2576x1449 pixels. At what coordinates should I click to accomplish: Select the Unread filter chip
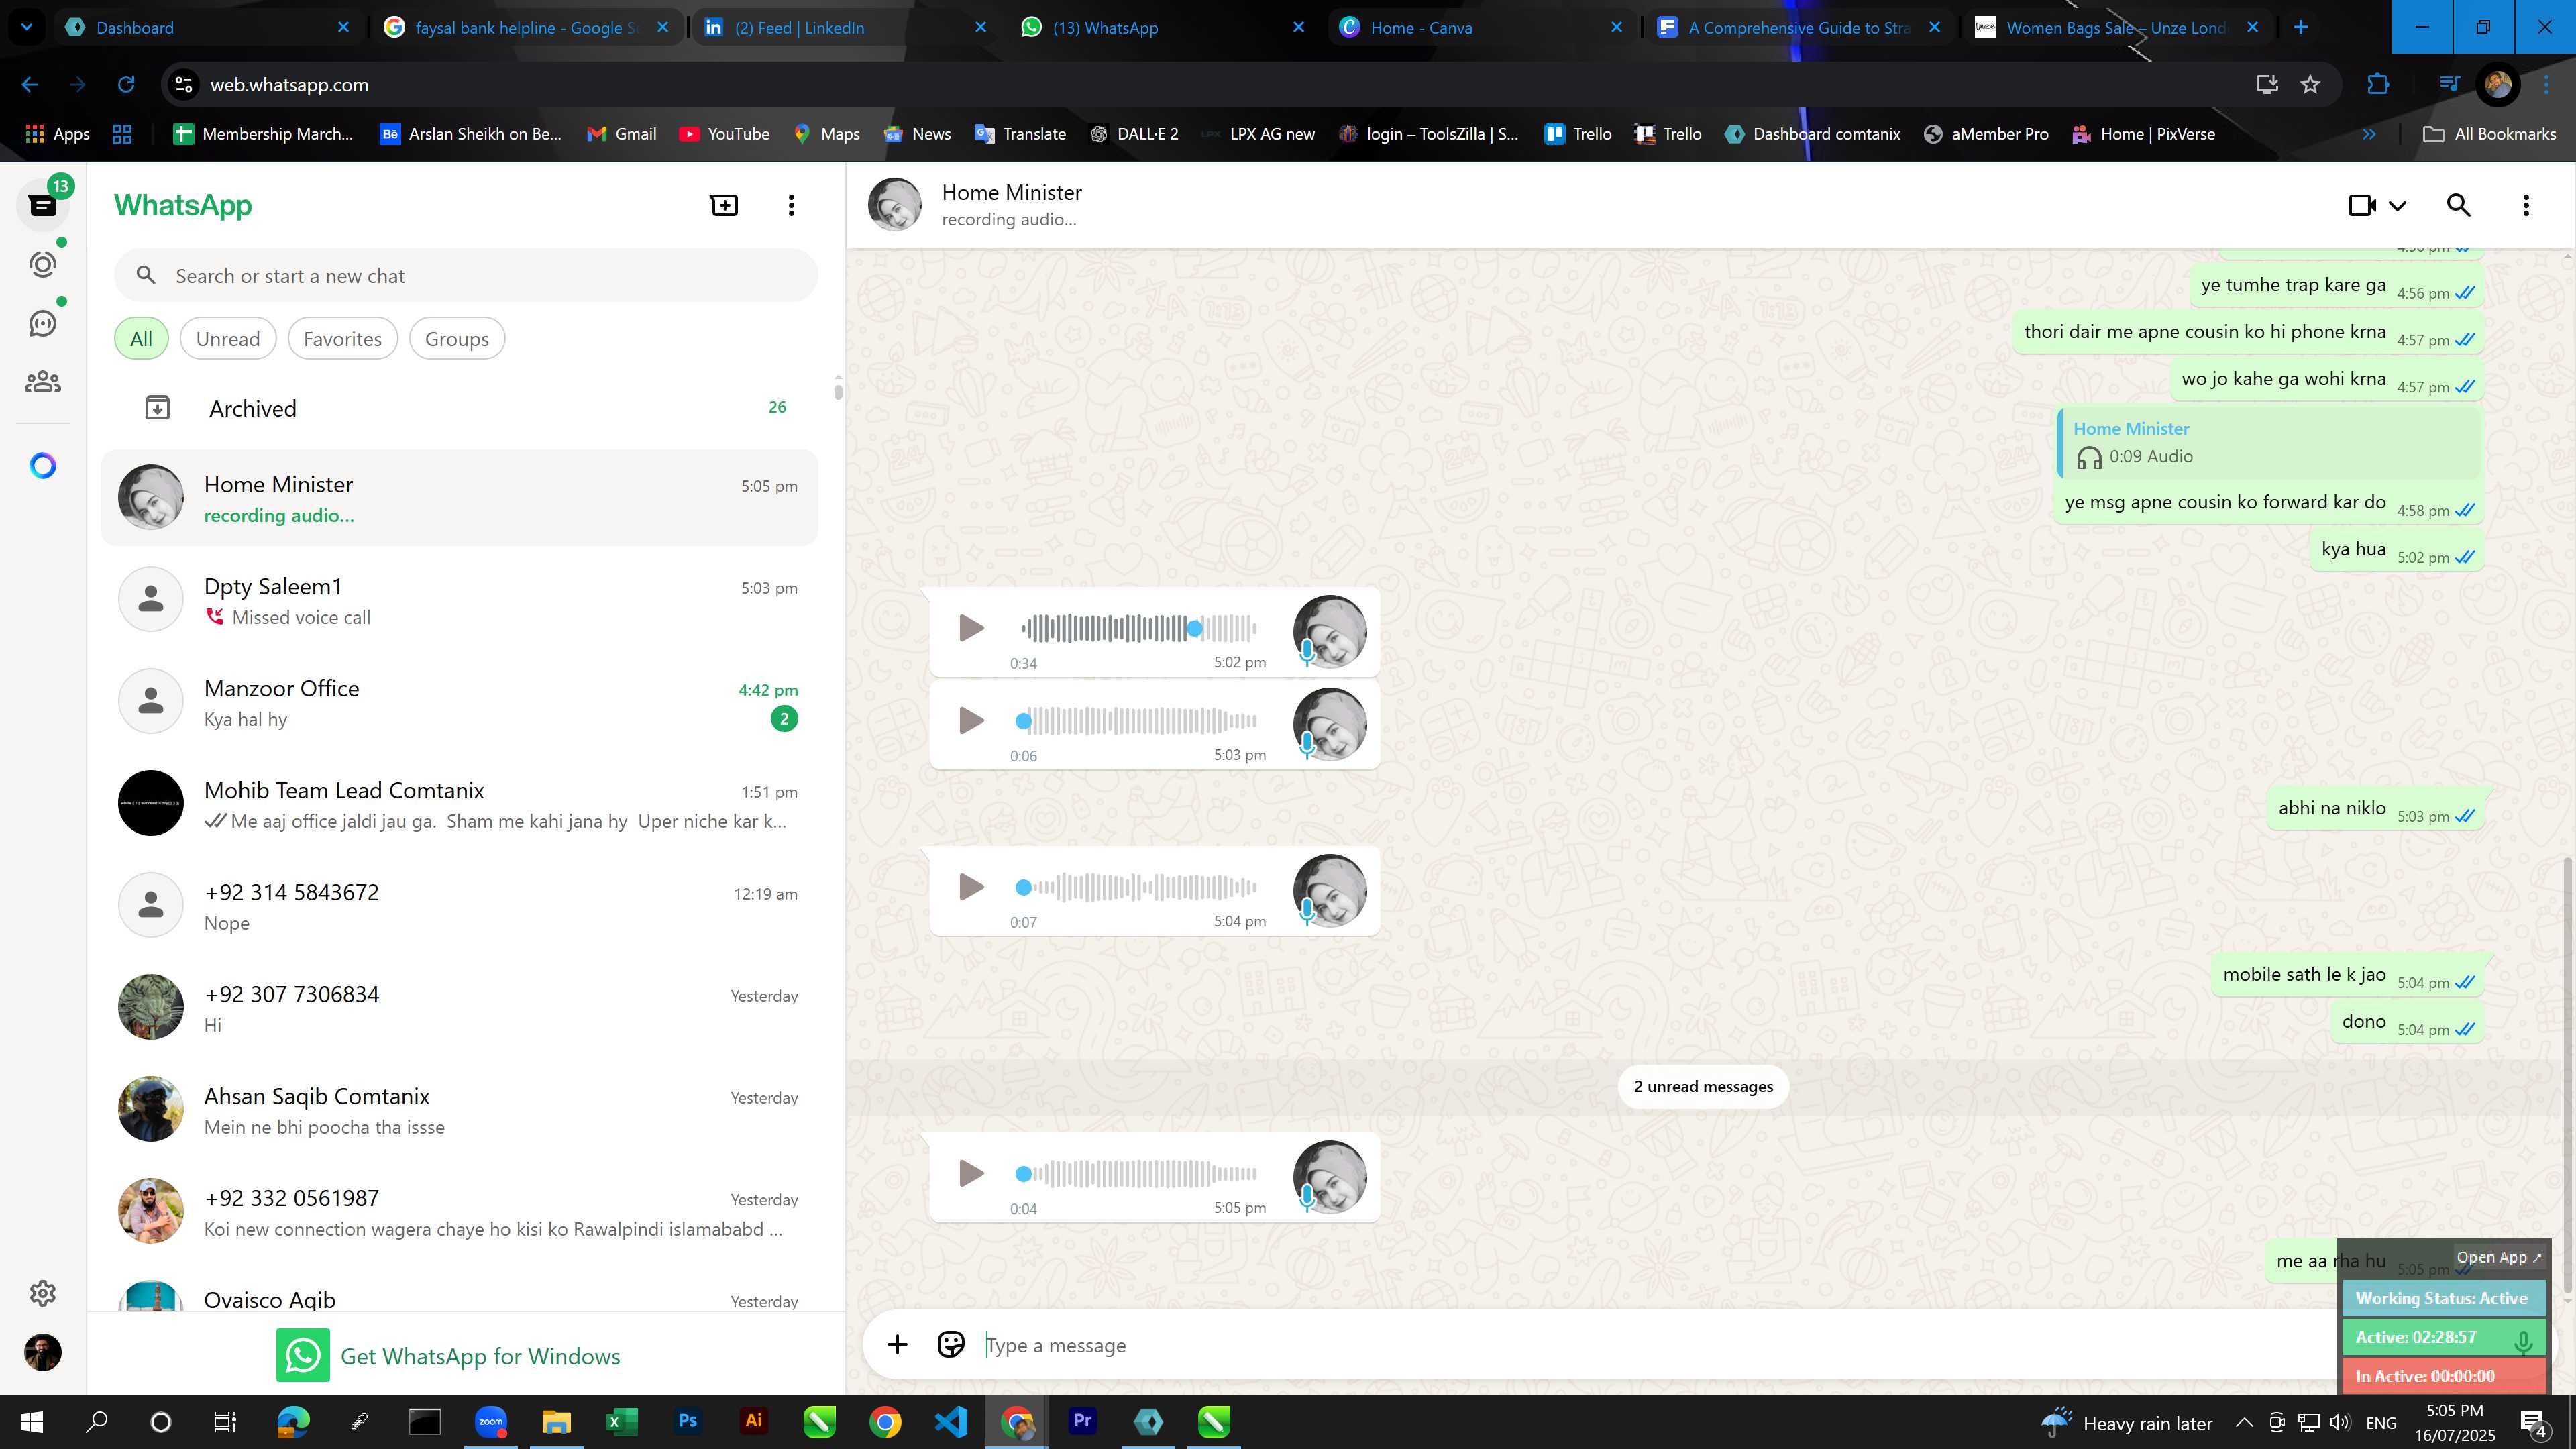pyautogui.click(x=228, y=339)
